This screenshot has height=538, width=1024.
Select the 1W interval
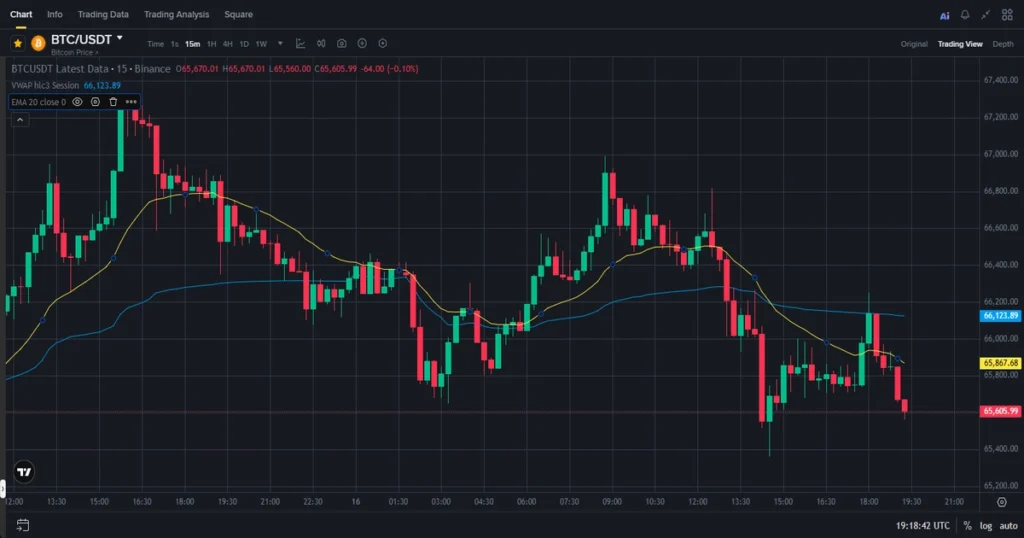(x=261, y=44)
